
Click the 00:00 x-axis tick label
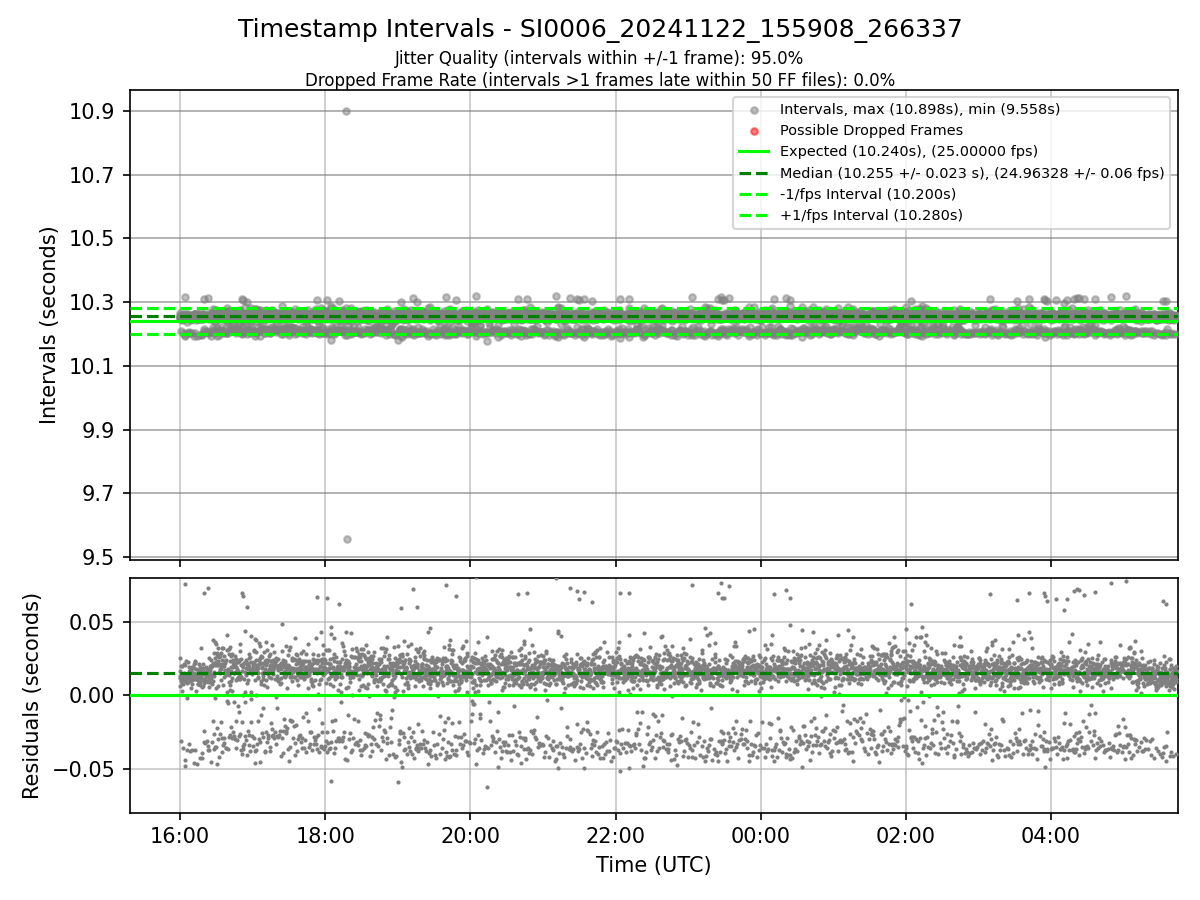760,836
